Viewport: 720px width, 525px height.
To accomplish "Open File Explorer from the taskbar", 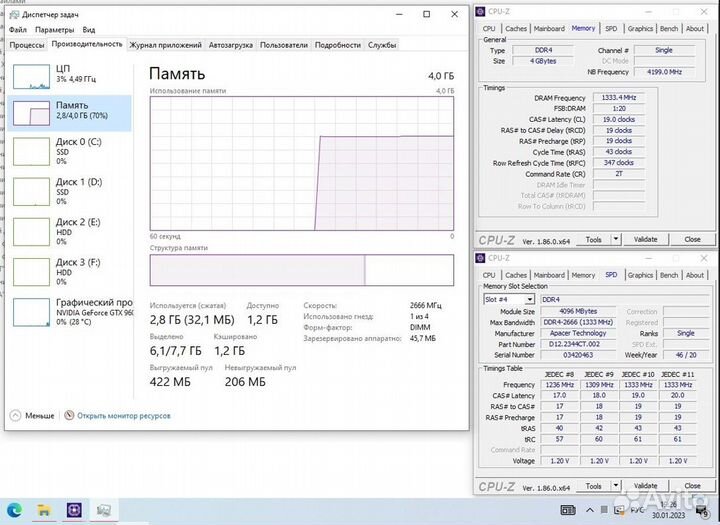I will pyautogui.click(x=44, y=510).
